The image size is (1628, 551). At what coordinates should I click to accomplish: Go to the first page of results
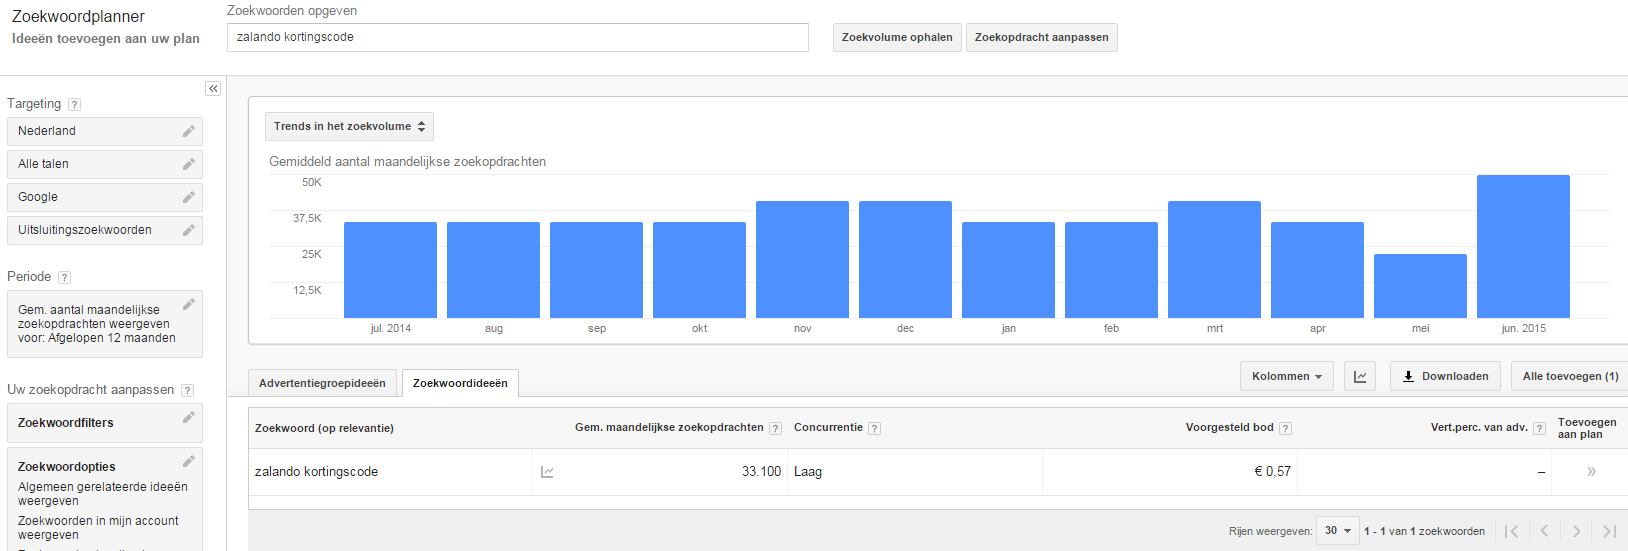1512,531
